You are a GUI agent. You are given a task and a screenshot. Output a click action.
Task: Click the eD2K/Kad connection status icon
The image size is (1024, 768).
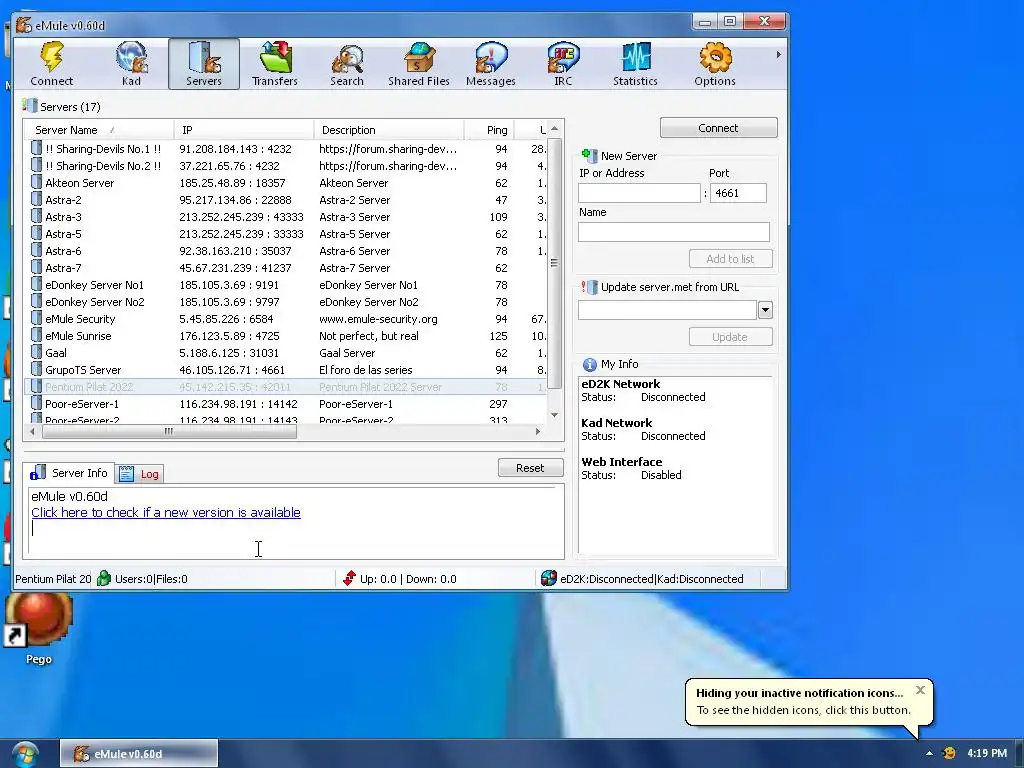(x=549, y=579)
